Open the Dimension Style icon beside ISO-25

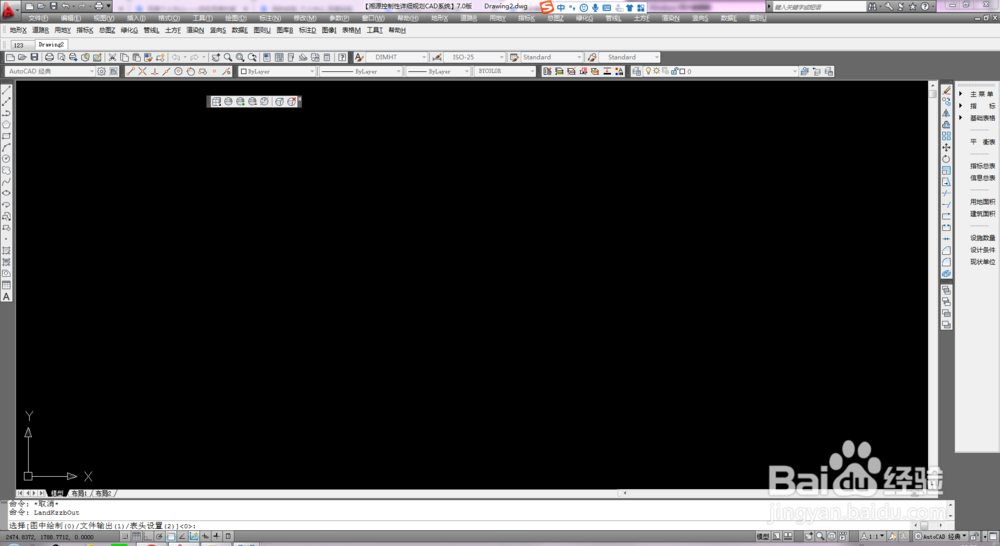(x=437, y=57)
